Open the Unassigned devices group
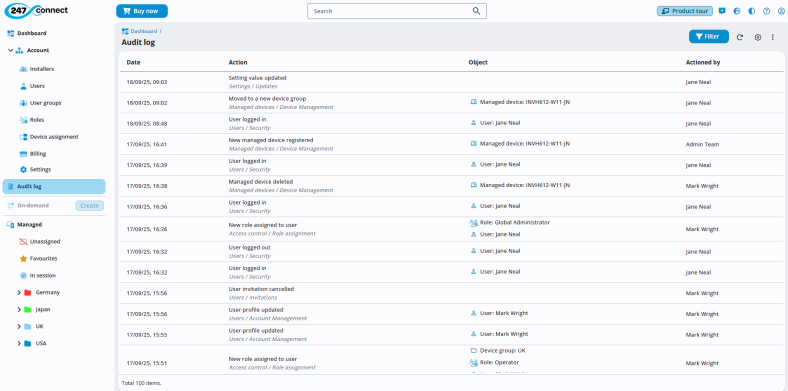This screenshot has width=788, height=391. pyautogui.click(x=45, y=242)
